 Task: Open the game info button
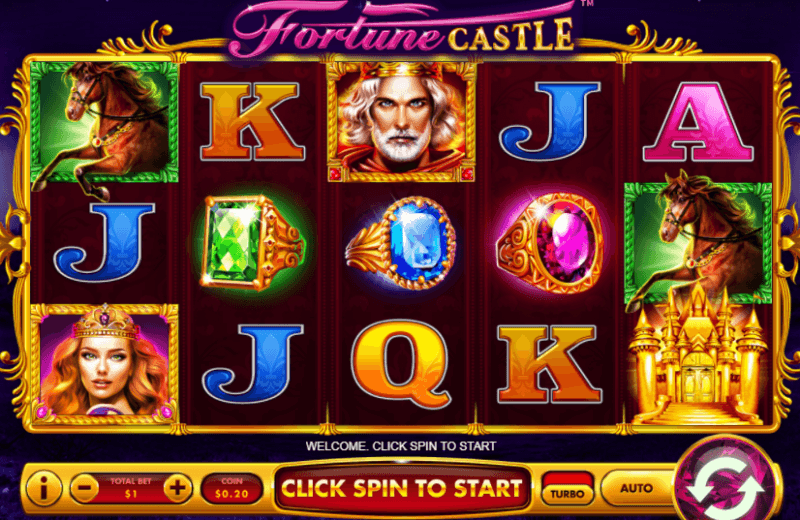(x=43, y=489)
